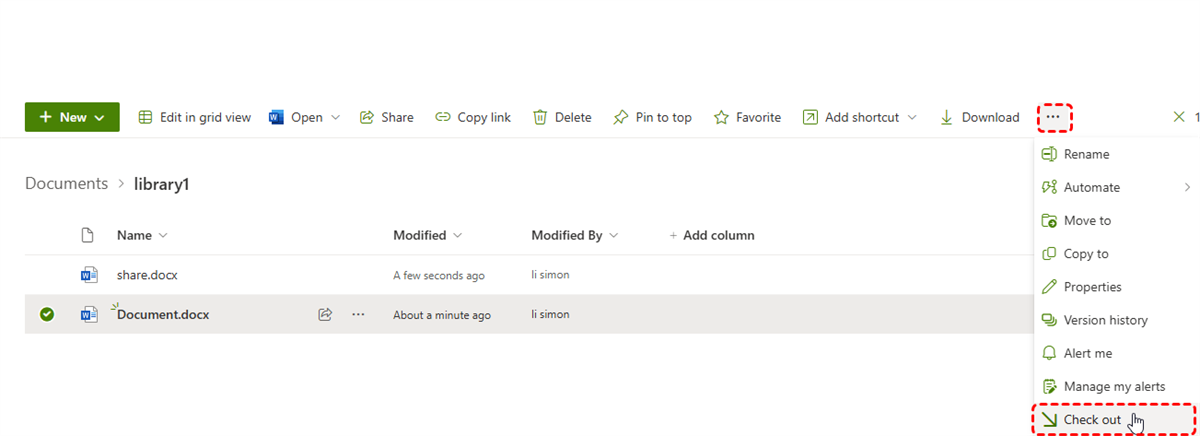The image size is (1200, 436).
Task: Open the share.docx file
Action: (147, 274)
